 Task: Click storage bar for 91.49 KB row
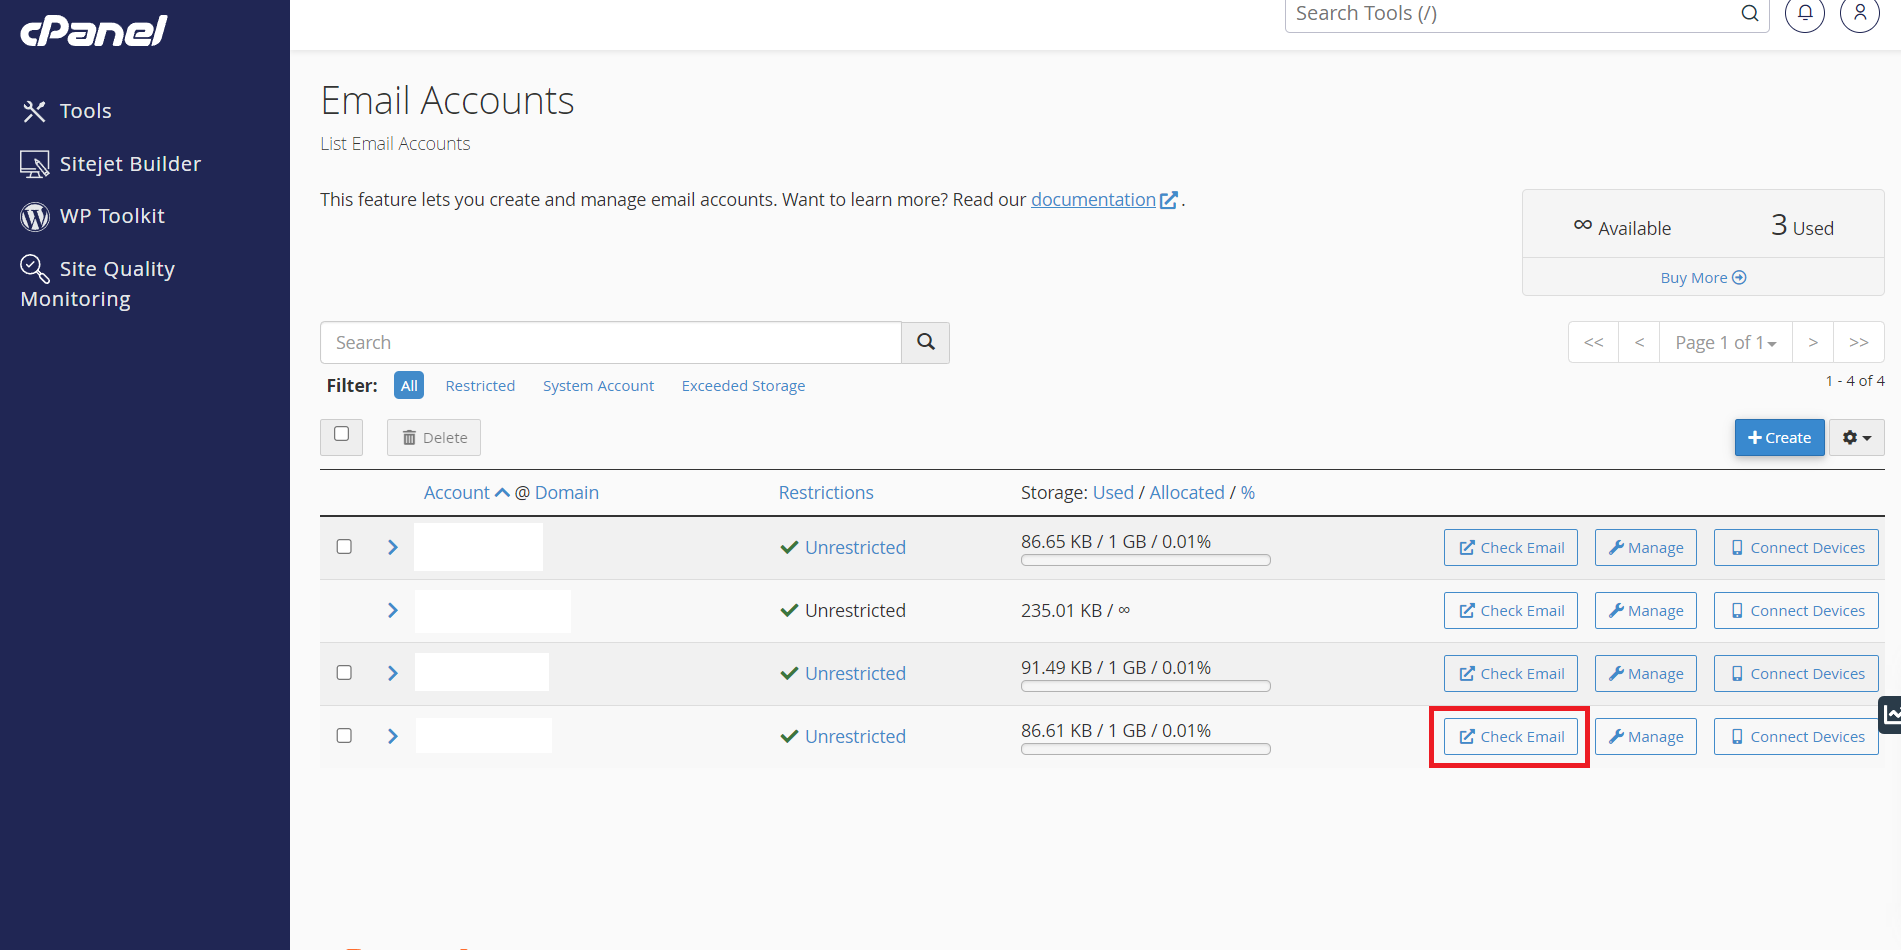click(x=1146, y=686)
